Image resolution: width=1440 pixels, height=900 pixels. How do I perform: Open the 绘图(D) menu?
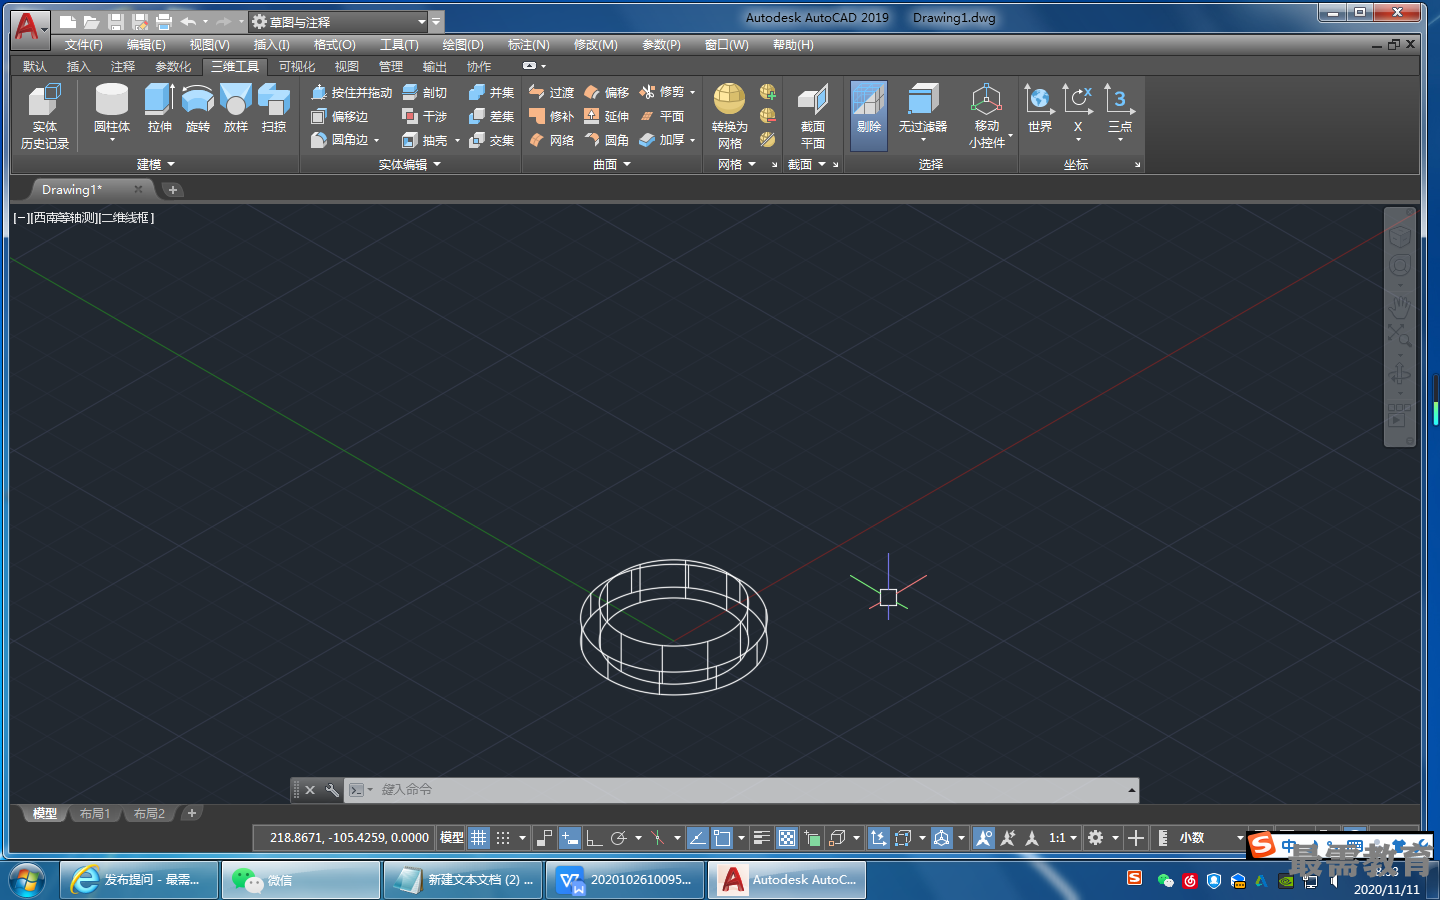click(x=463, y=45)
